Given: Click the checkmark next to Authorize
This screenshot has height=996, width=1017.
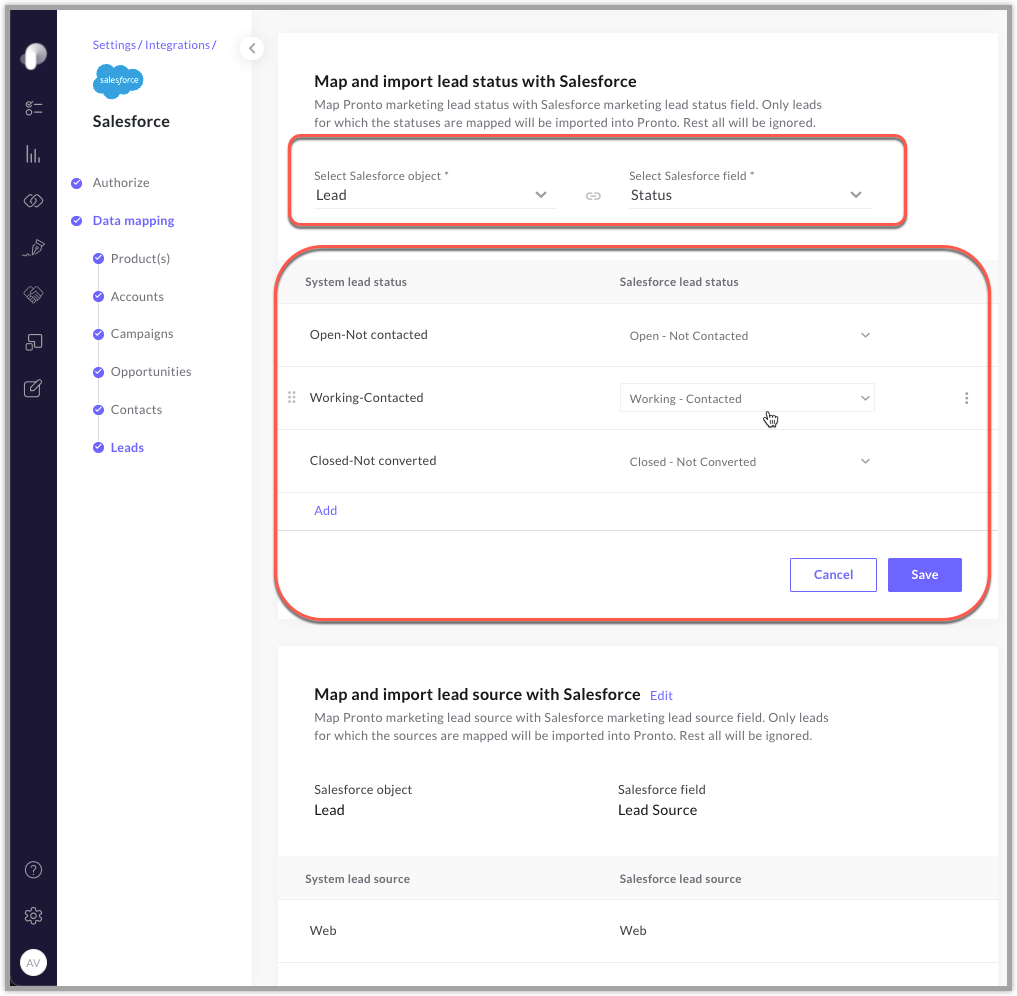Looking at the screenshot, I should pos(77,182).
